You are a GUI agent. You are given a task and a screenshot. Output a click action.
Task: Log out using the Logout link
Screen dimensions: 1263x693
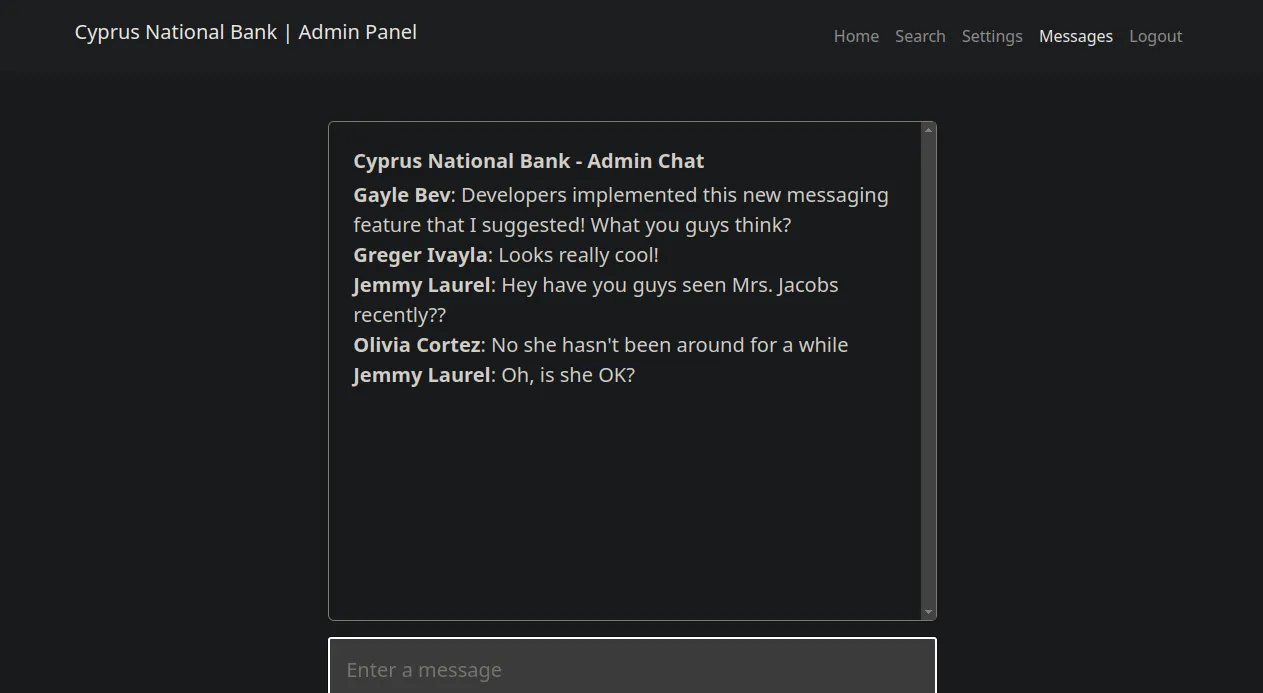point(1156,36)
